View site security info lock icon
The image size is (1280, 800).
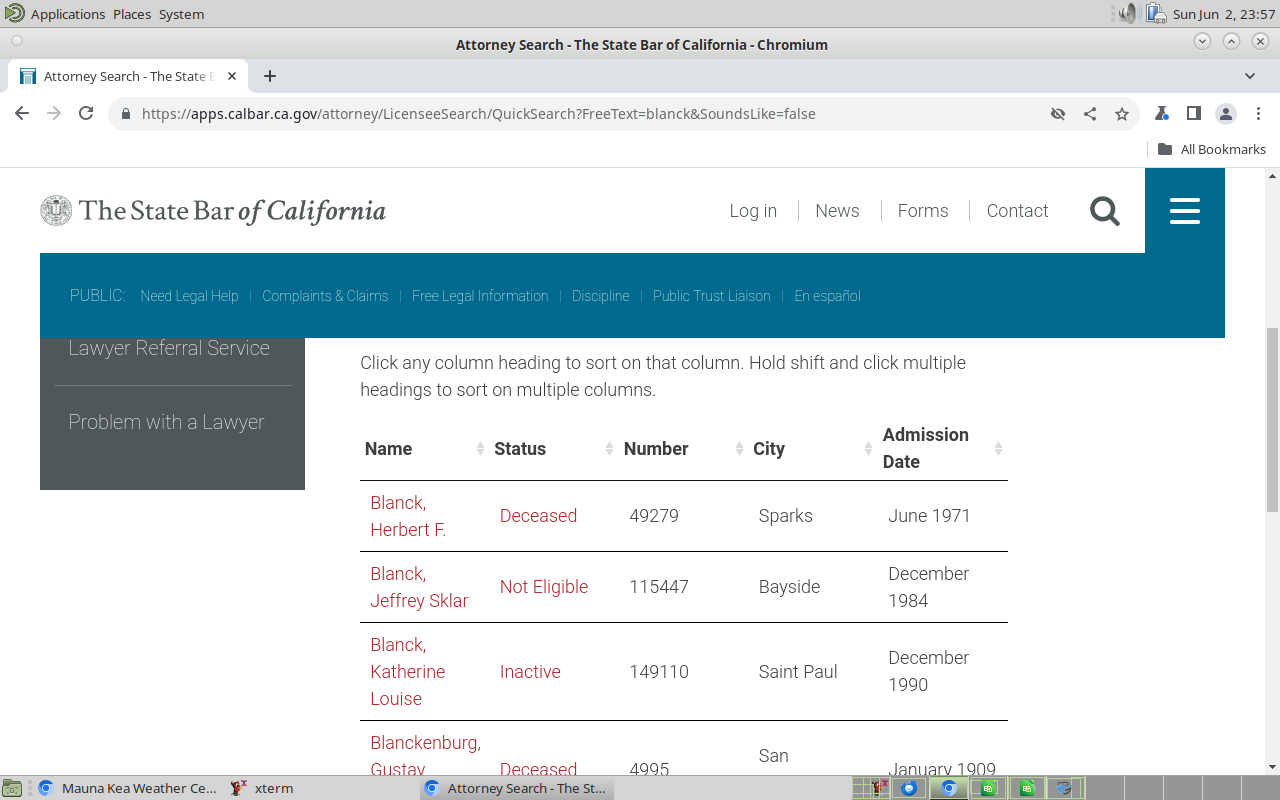pos(126,114)
